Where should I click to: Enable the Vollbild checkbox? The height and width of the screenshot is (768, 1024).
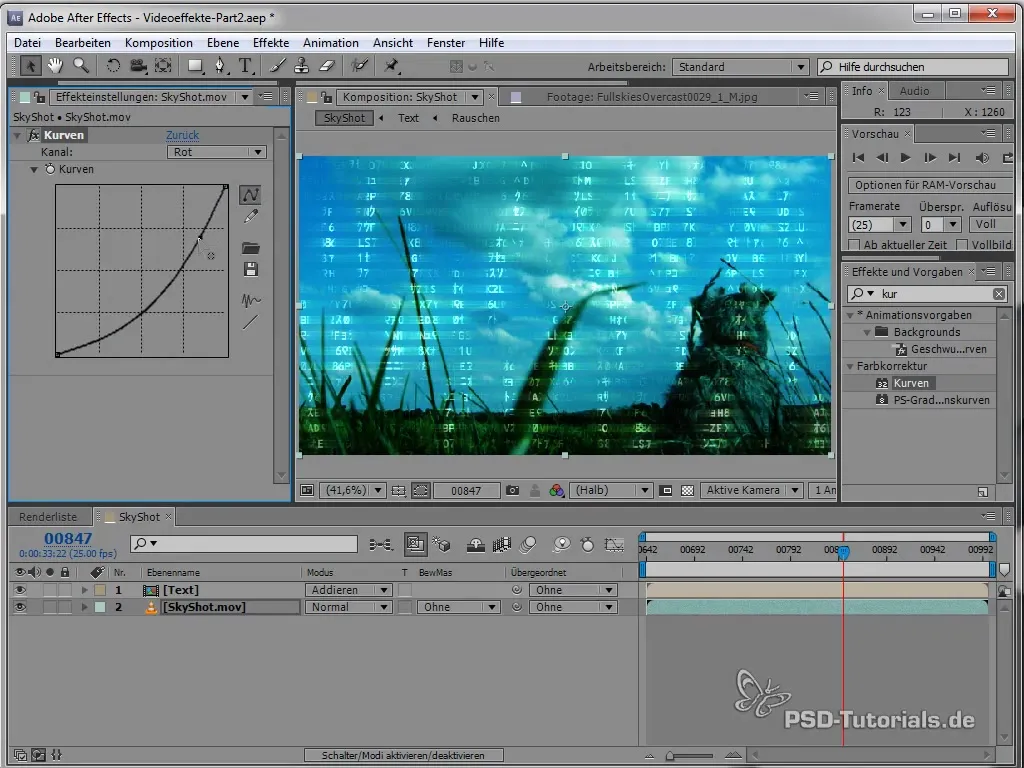pos(962,245)
